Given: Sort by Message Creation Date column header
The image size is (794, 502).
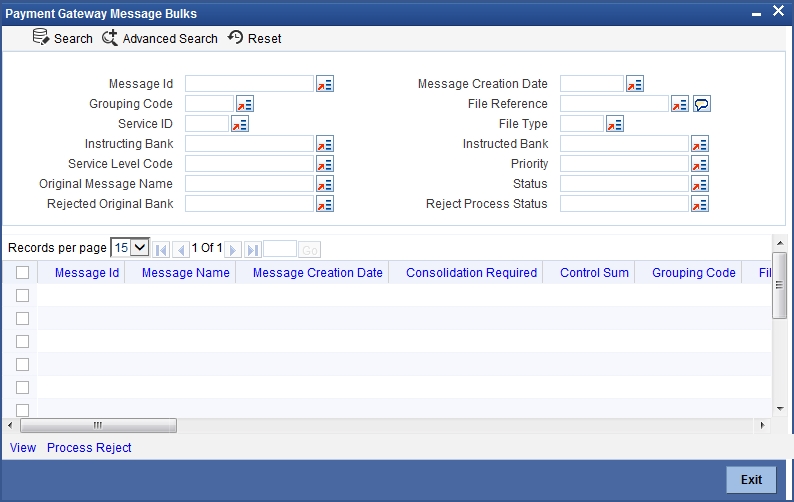Looking at the screenshot, I should click(x=317, y=273).
